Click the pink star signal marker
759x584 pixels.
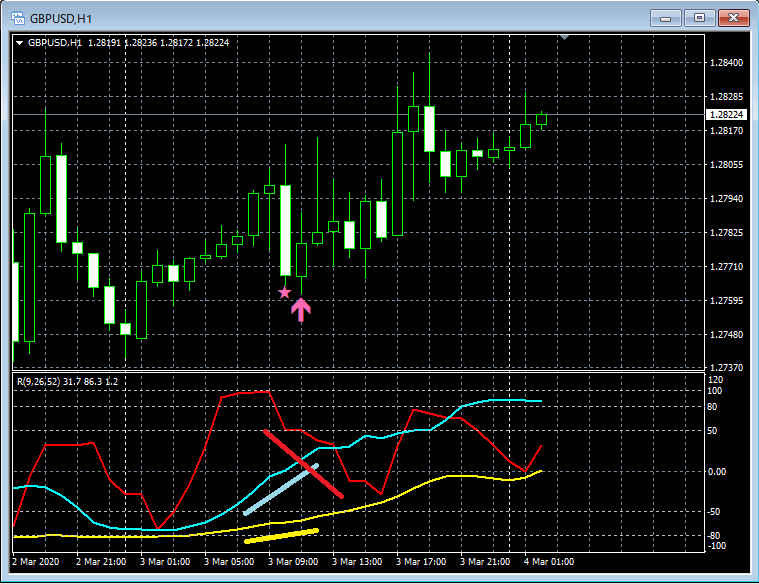click(285, 292)
